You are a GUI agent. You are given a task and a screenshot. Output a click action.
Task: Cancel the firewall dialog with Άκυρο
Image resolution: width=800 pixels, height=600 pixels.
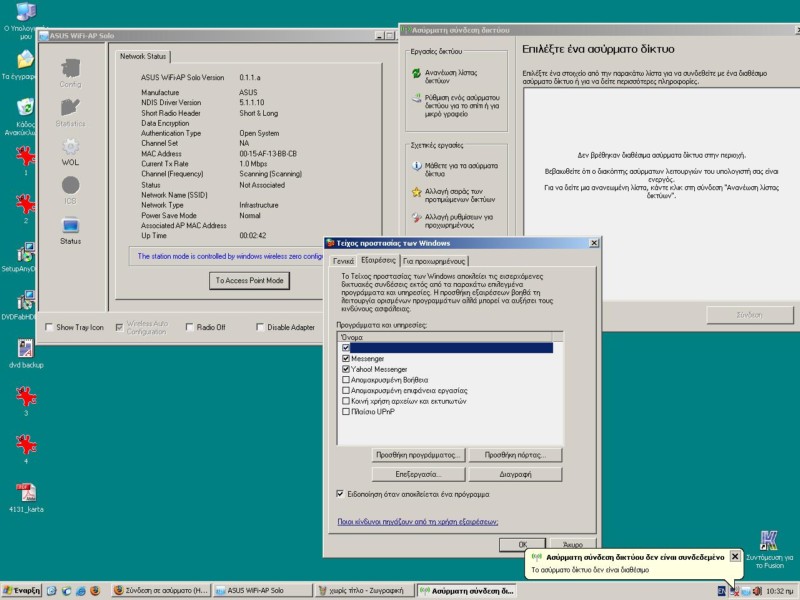(572, 544)
